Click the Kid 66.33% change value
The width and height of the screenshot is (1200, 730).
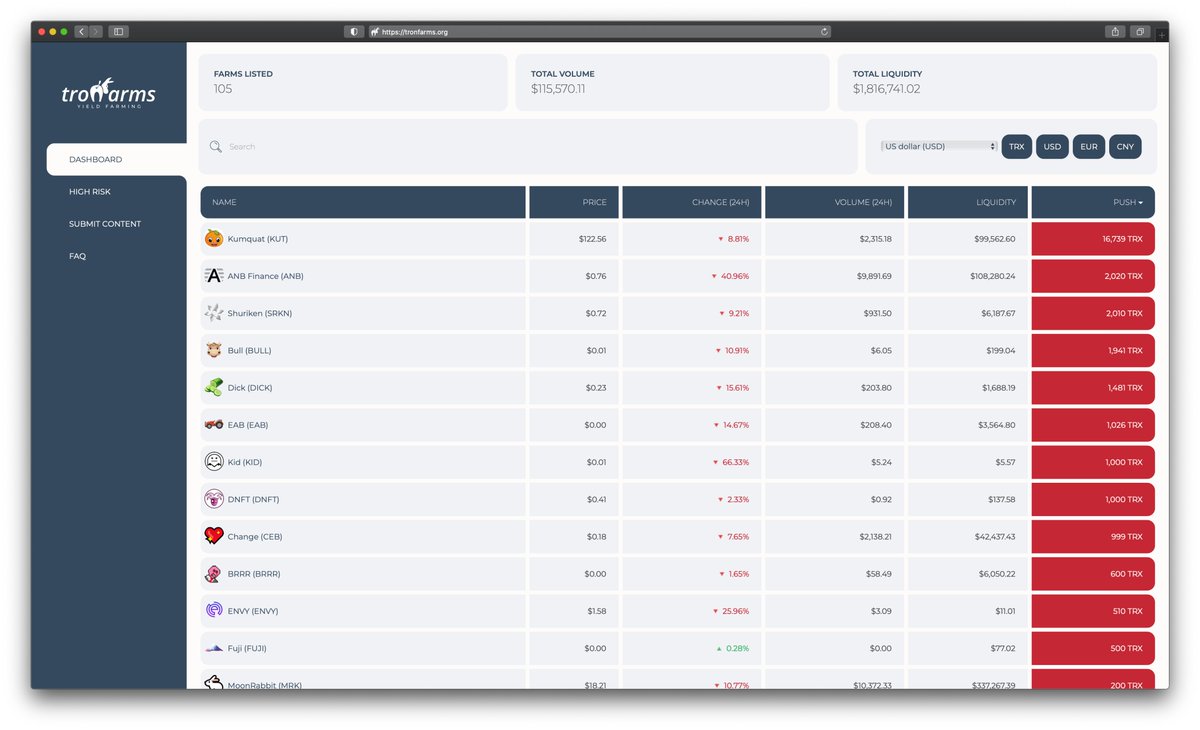(x=736, y=462)
